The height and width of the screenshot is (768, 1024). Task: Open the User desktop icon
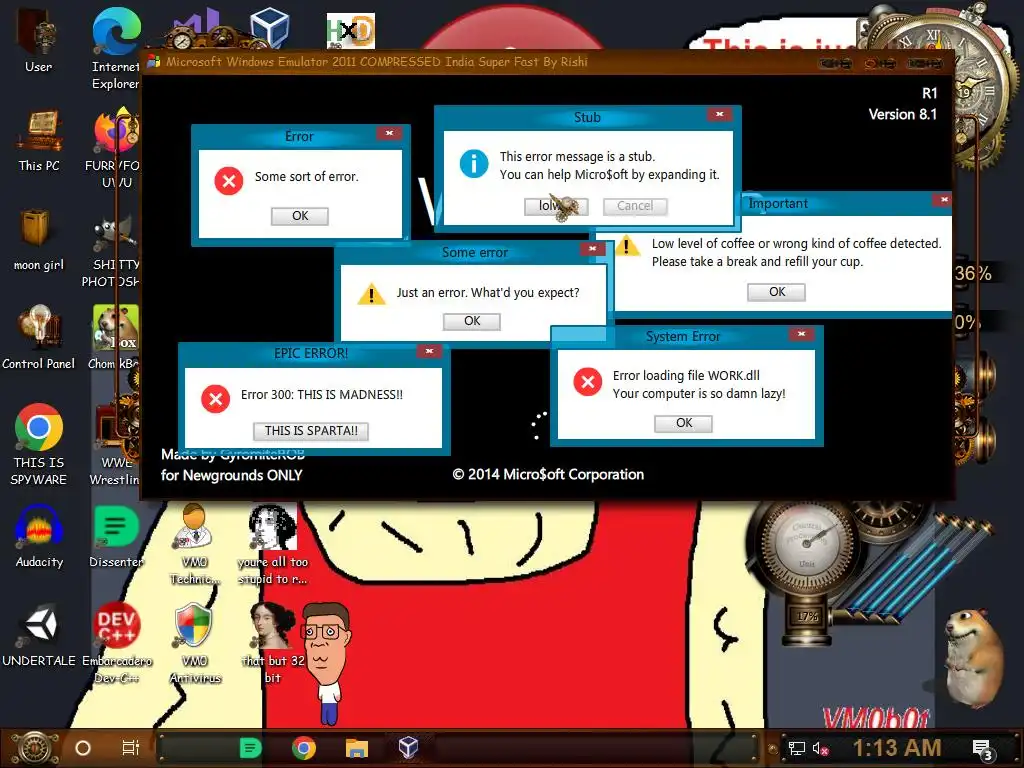[x=38, y=40]
